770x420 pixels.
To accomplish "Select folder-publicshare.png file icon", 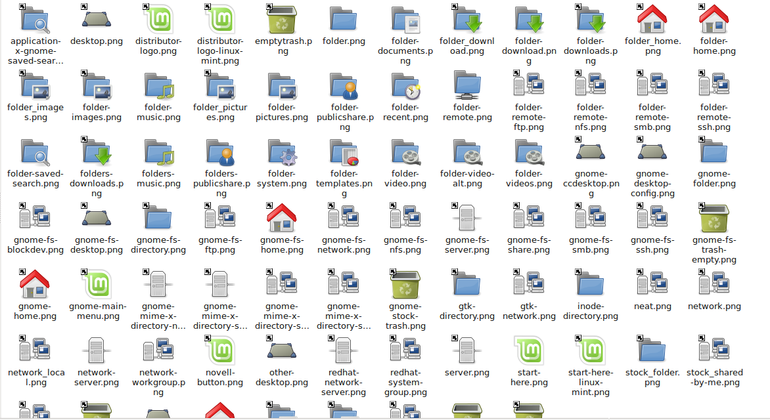I will (x=344, y=86).
